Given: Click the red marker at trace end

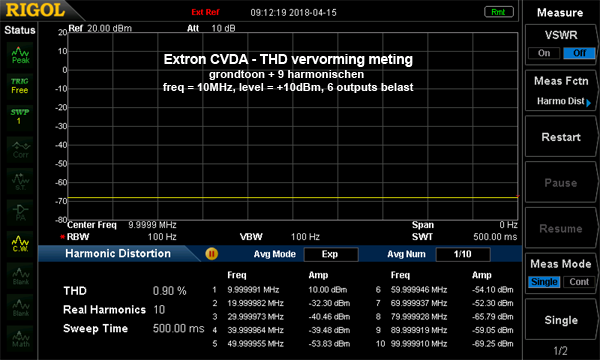Looking at the screenshot, I should pos(517,196).
